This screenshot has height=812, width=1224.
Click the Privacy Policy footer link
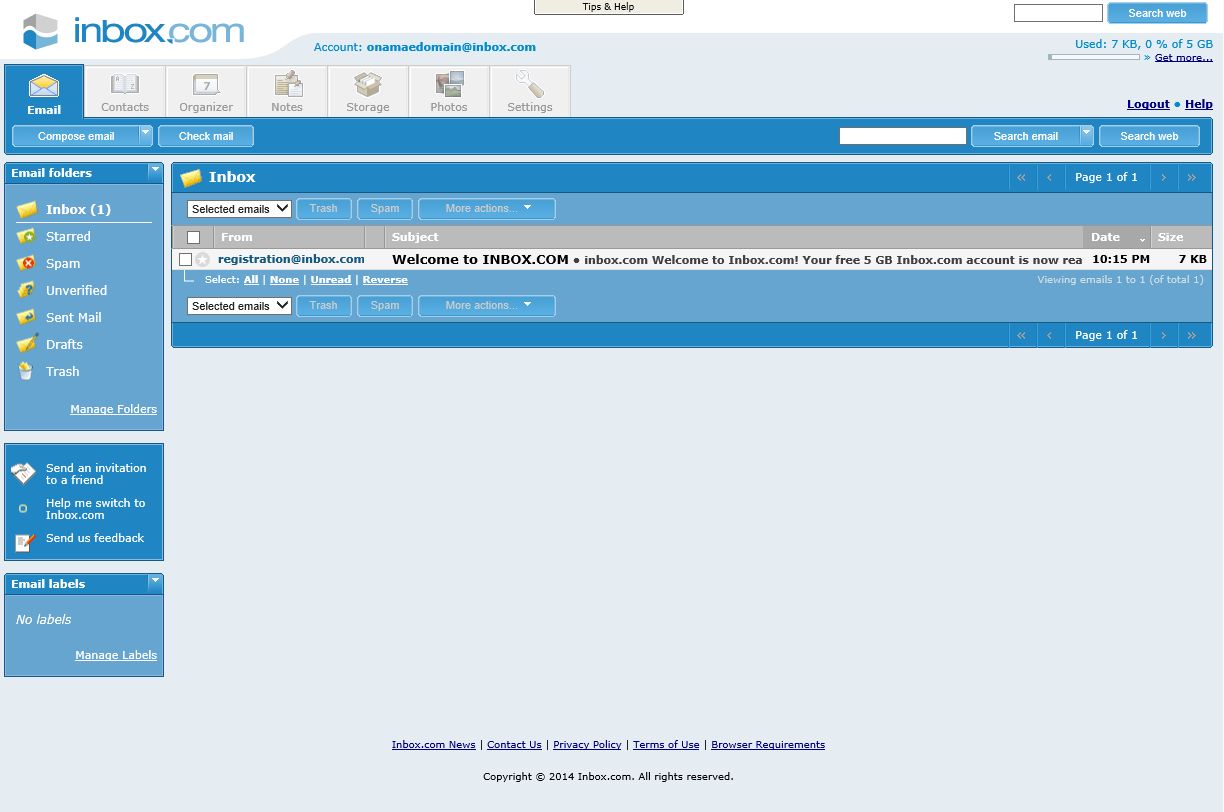click(x=587, y=745)
